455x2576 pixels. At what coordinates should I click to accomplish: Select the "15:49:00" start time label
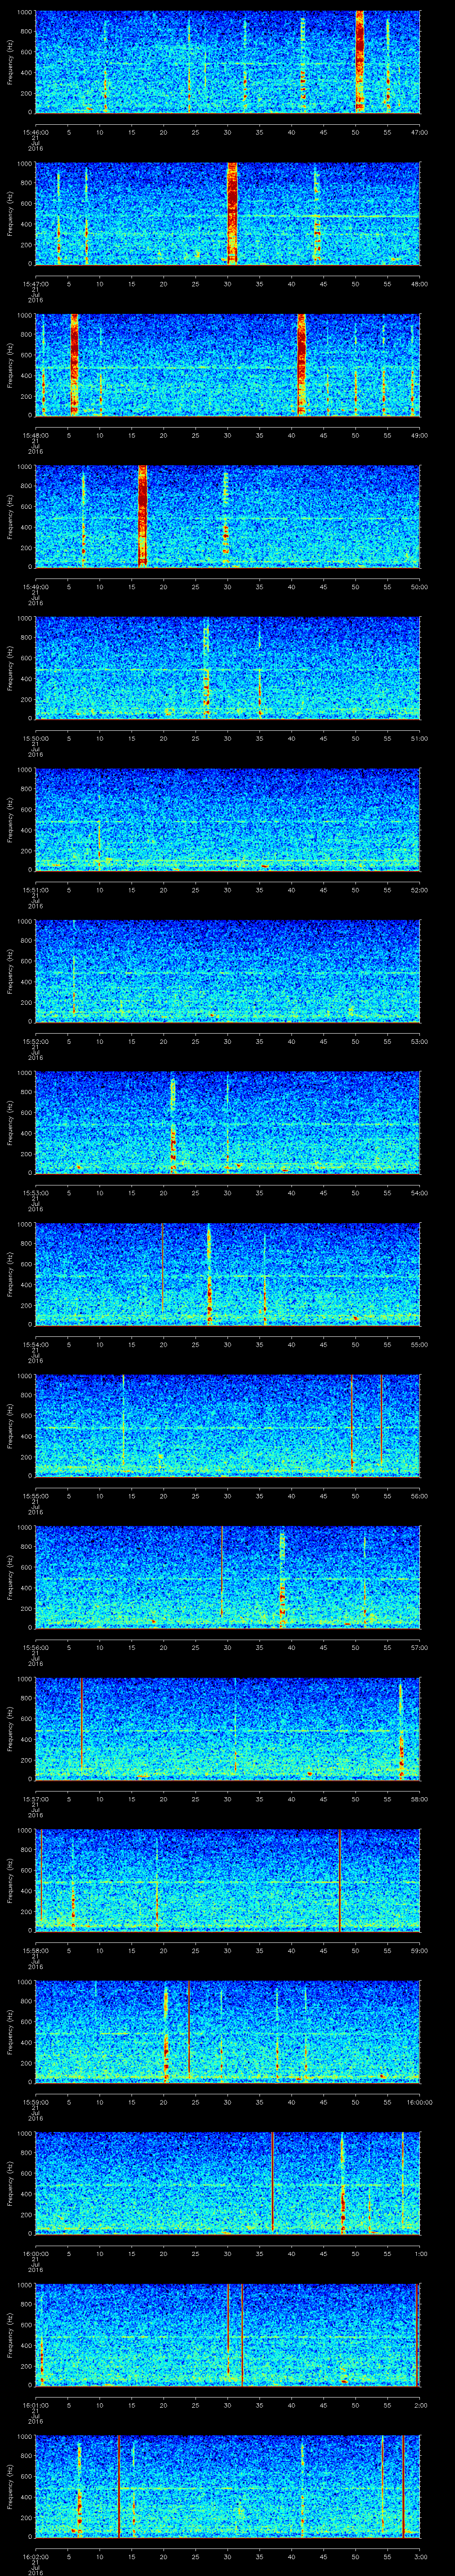coord(36,587)
